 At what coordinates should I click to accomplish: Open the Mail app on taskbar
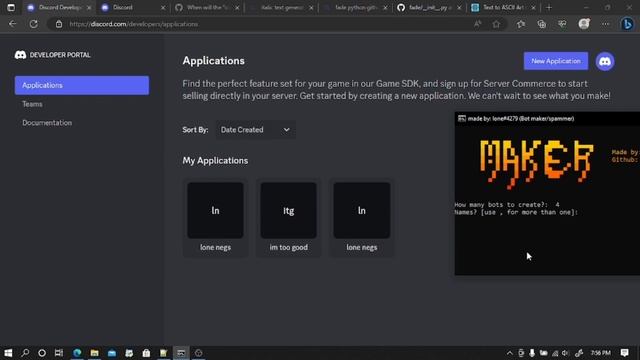pos(112,353)
